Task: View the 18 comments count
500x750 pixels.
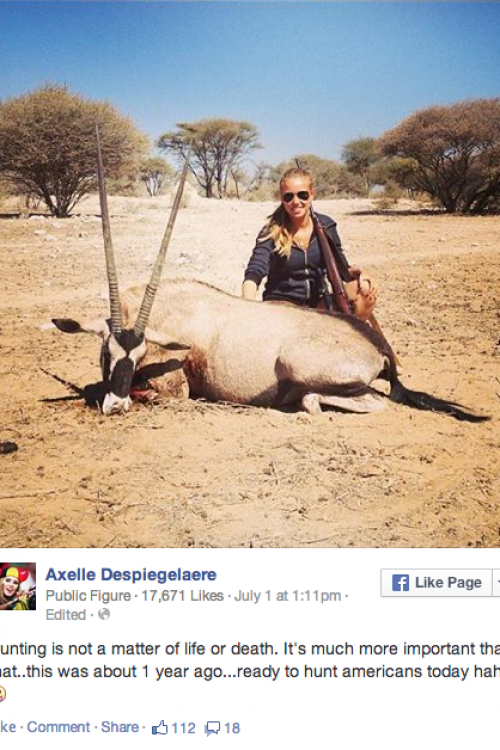Action: pyautogui.click(x=232, y=728)
